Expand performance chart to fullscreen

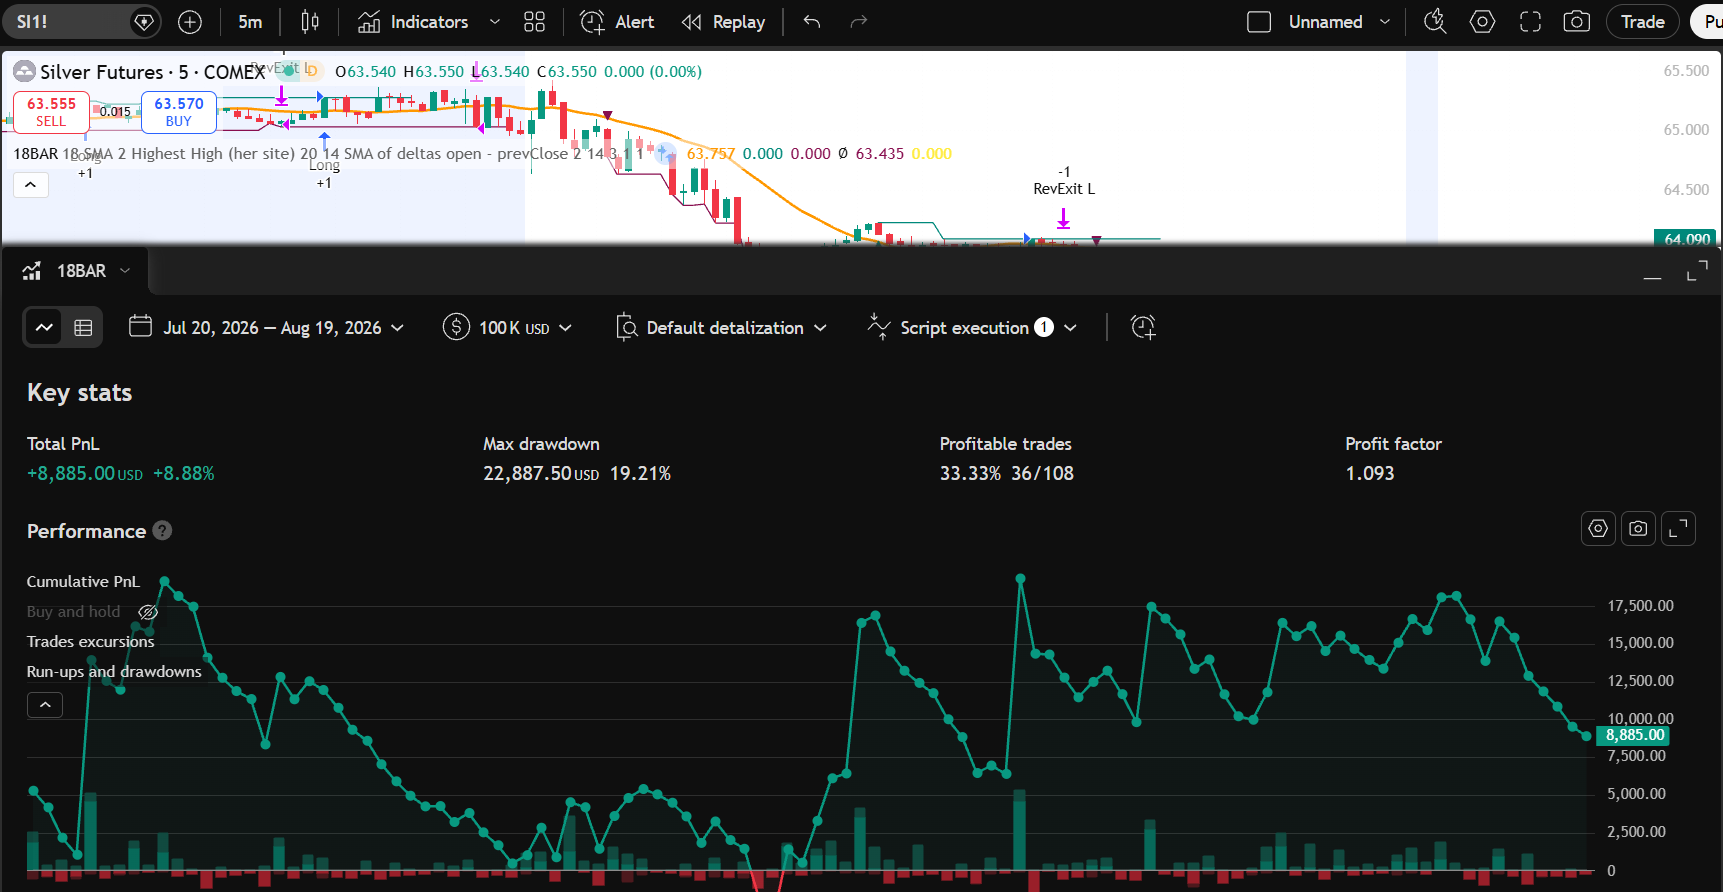click(x=1678, y=528)
